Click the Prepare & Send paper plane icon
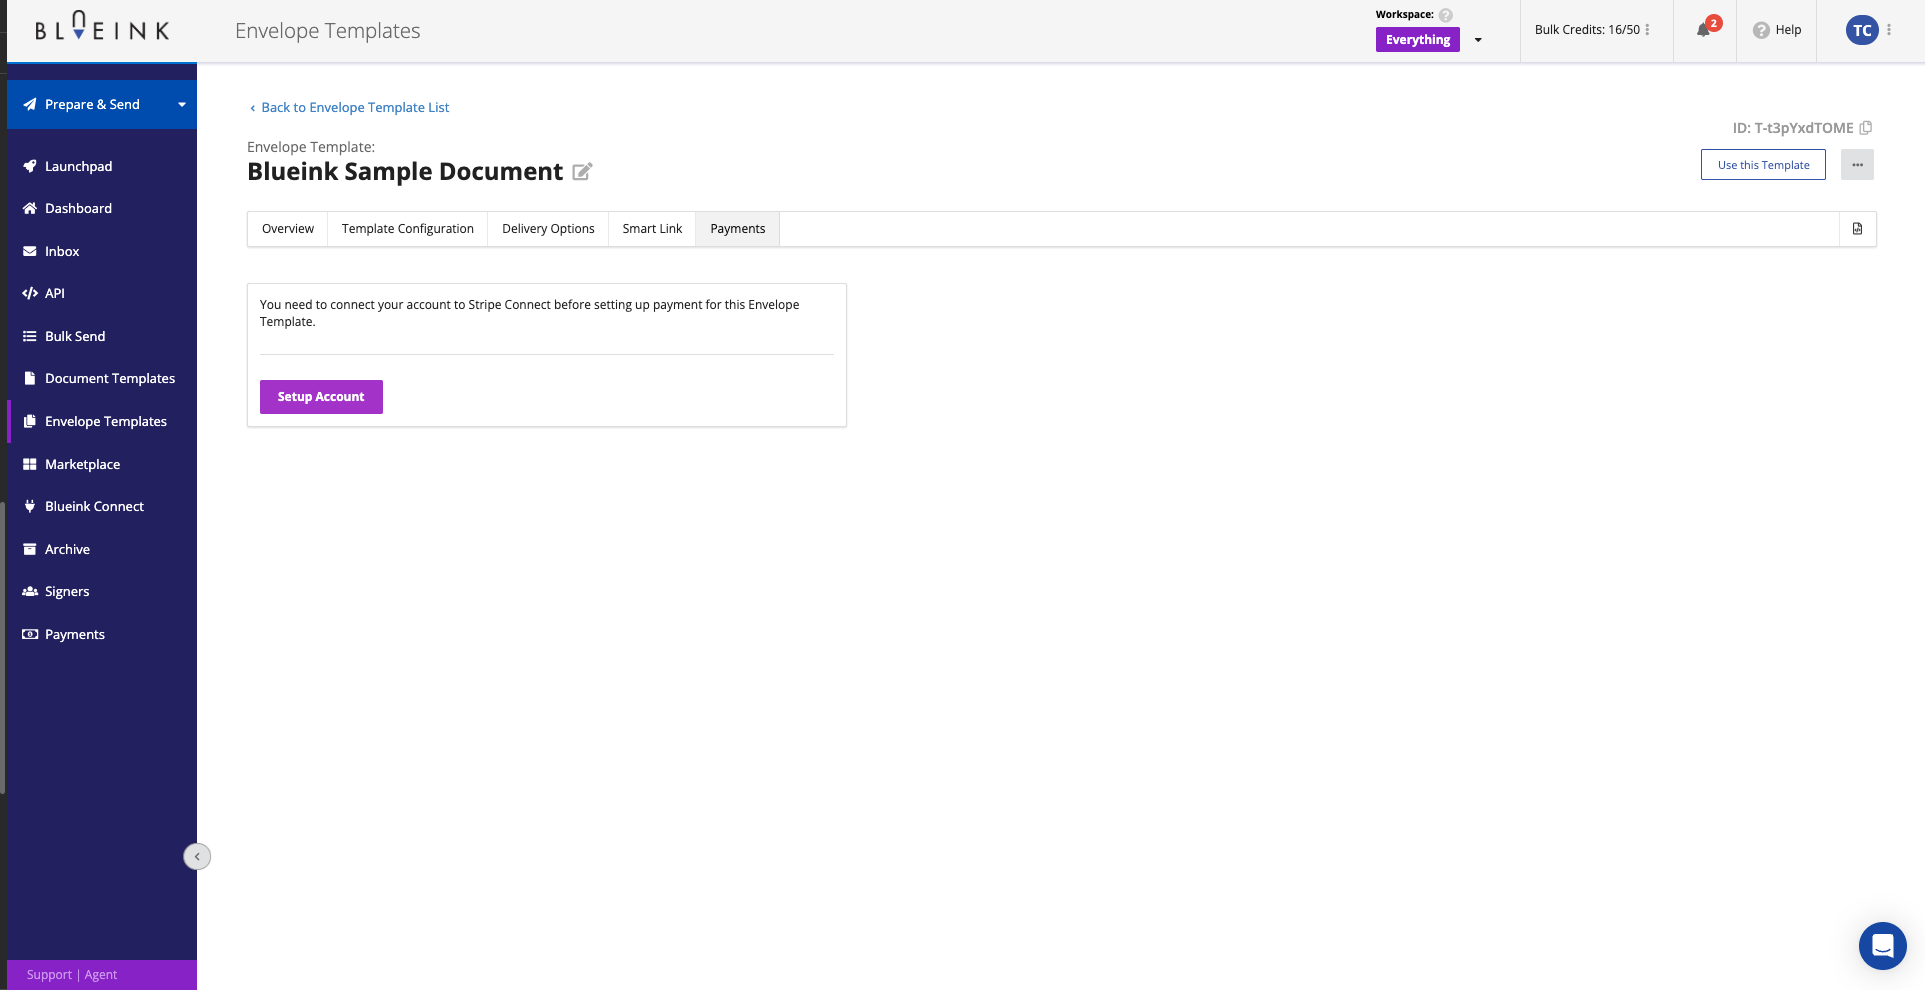1925x990 pixels. coord(30,104)
